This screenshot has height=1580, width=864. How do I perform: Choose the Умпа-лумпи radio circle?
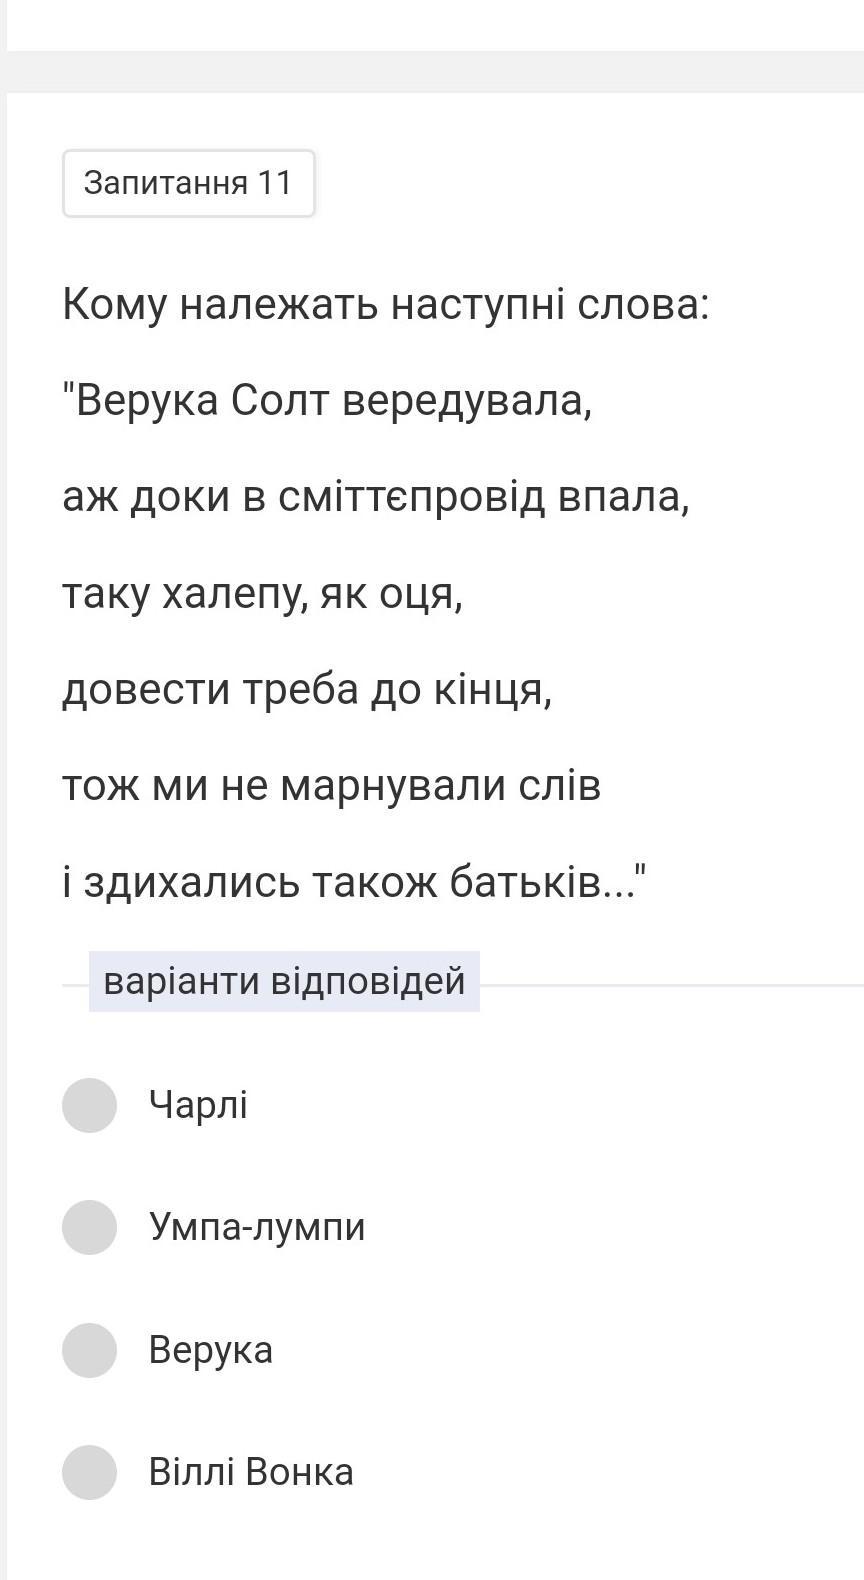point(90,1227)
